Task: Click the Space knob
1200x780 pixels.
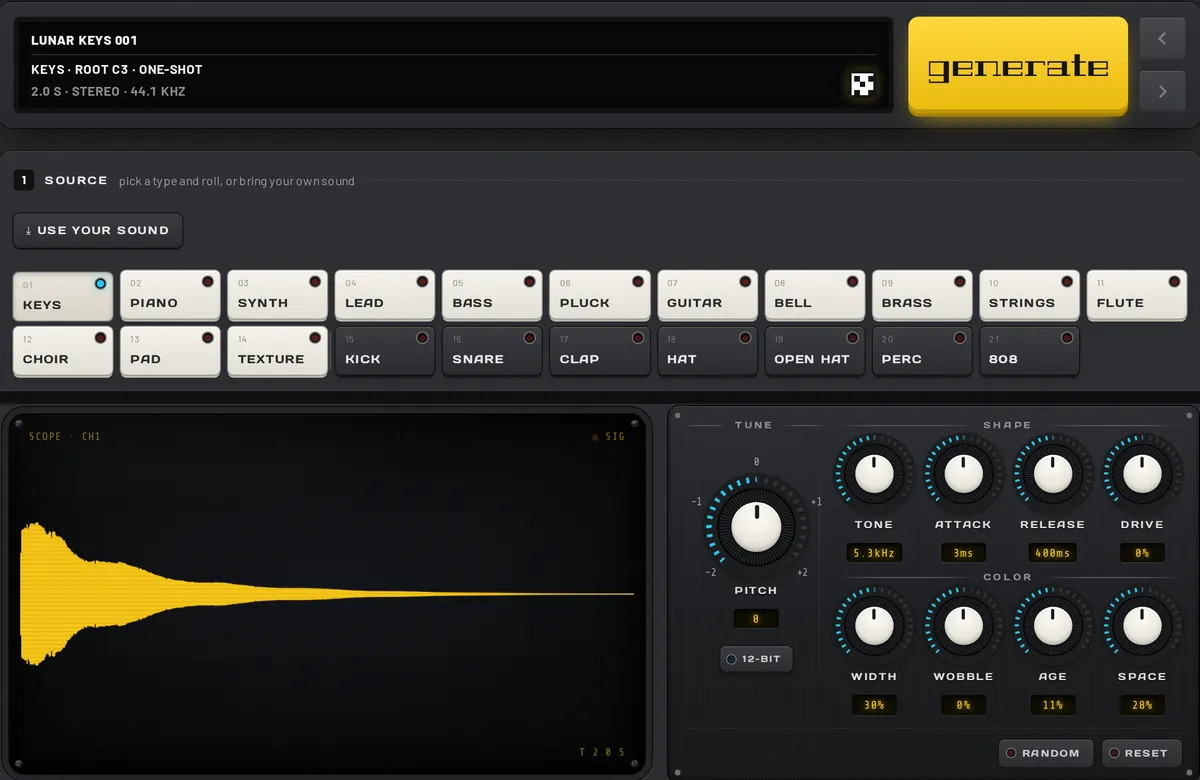Action: [x=1142, y=626]
